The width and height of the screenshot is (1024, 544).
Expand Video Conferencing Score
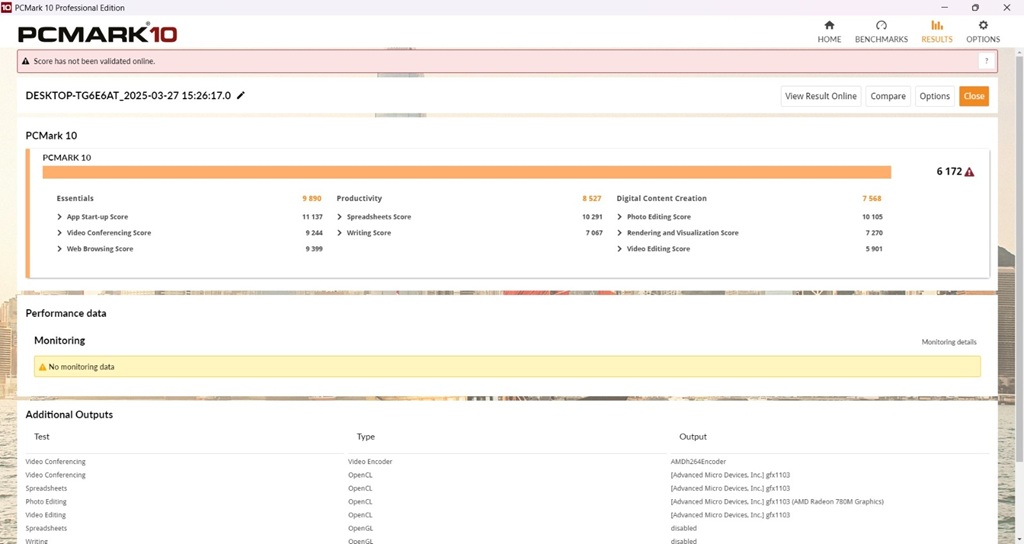click(x=59, y=232)
